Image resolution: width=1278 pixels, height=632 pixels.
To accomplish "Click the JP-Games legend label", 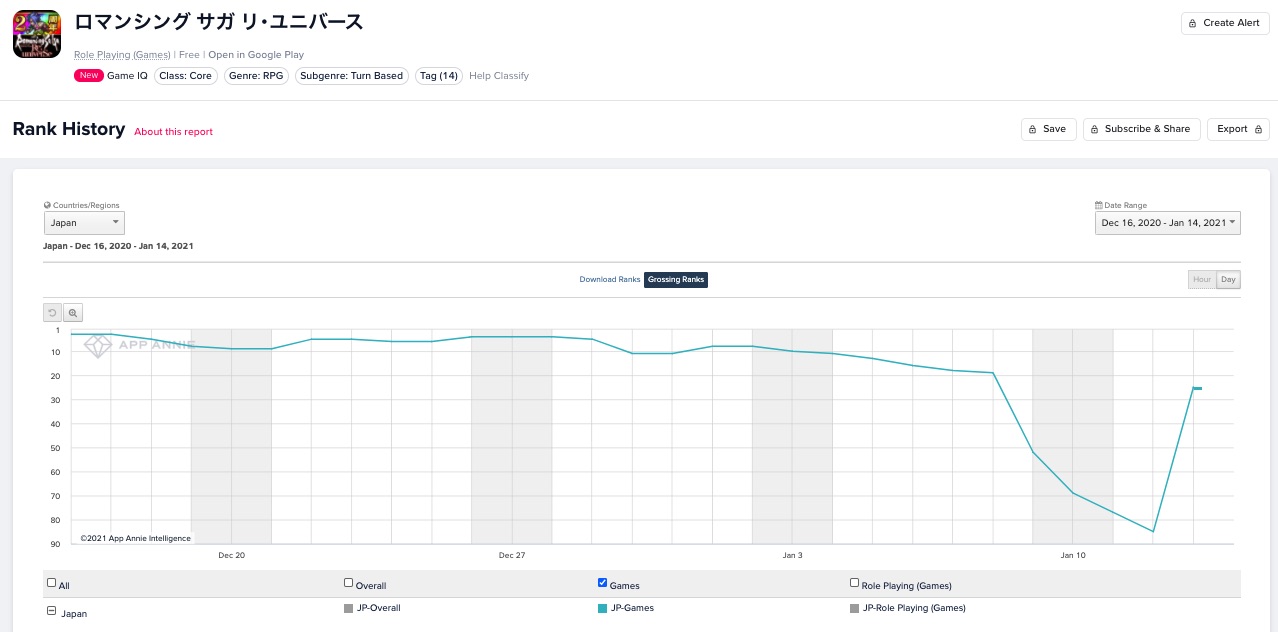I will point(632,608).
